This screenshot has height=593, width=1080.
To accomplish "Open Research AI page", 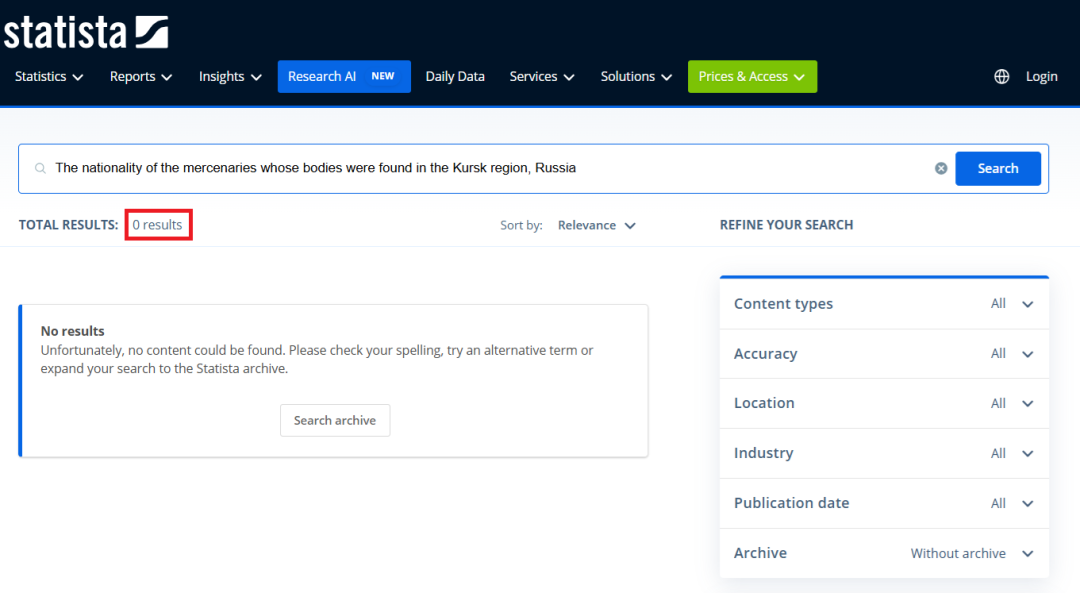I will (x=344, y=76).
